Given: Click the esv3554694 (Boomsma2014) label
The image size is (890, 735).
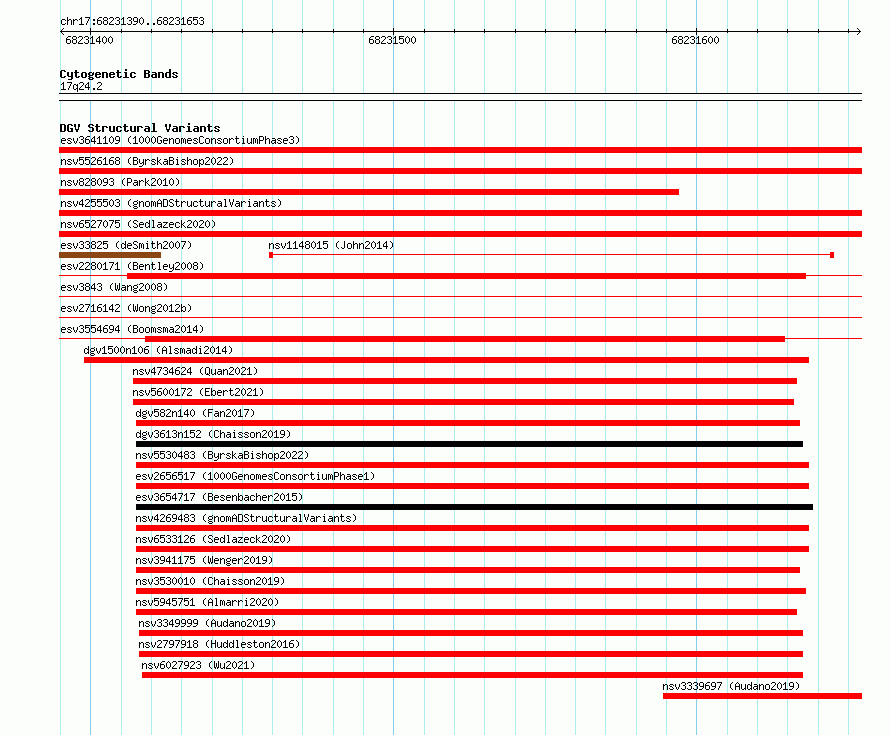Looking at the screenshot, I should [132, 329].
